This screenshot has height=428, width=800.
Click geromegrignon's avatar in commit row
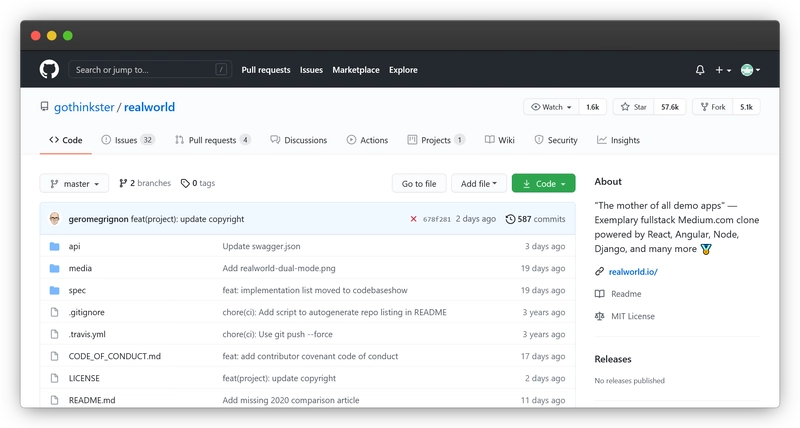click(x=55, y=219)
